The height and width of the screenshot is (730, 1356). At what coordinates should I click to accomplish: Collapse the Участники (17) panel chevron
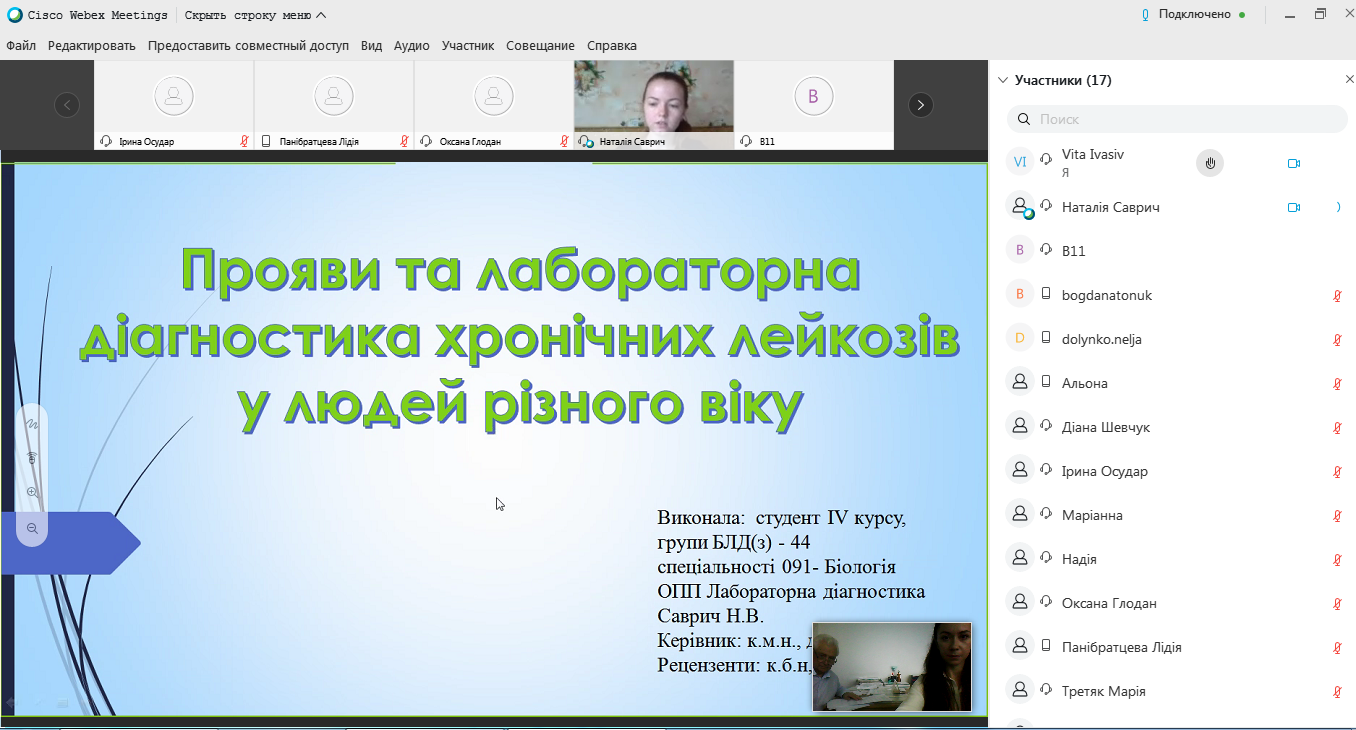pos(1001,80)
